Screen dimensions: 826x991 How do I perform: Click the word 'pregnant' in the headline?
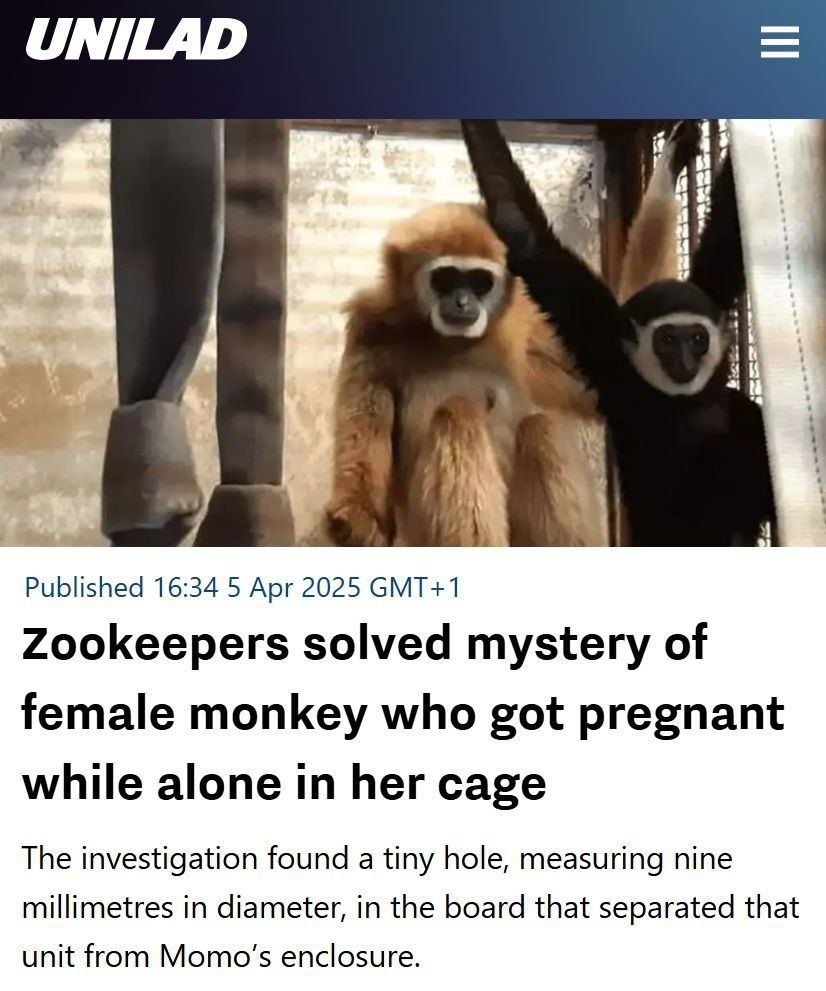681,714
